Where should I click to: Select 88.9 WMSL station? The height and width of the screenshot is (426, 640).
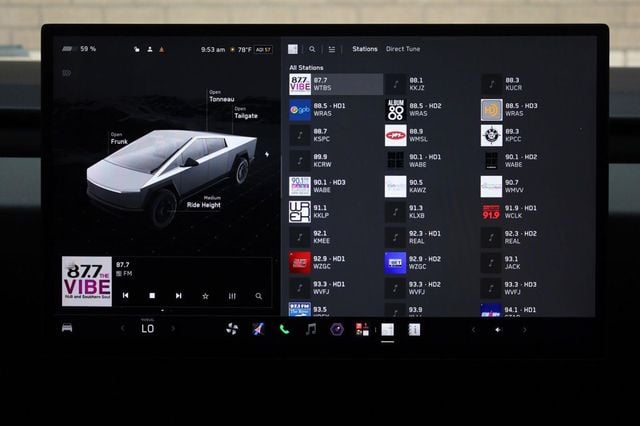(x=432, y=135)
